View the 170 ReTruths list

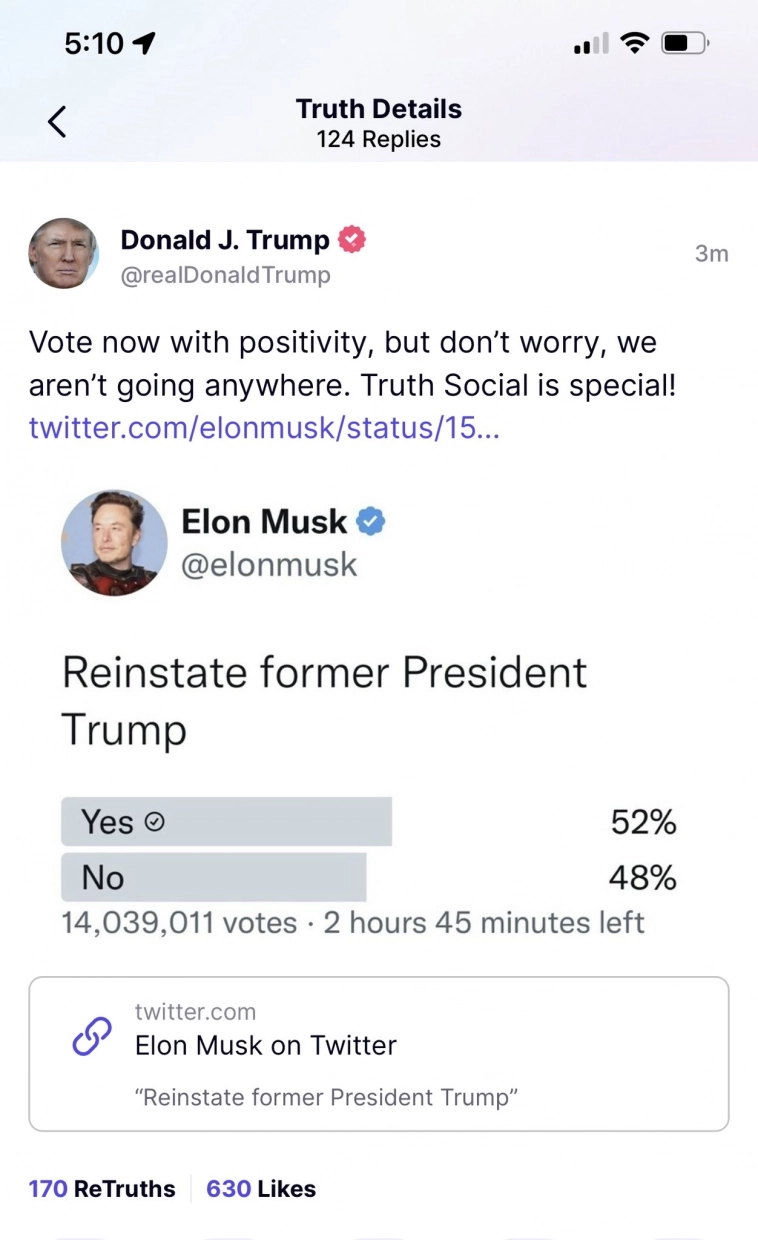[102, 1189]
